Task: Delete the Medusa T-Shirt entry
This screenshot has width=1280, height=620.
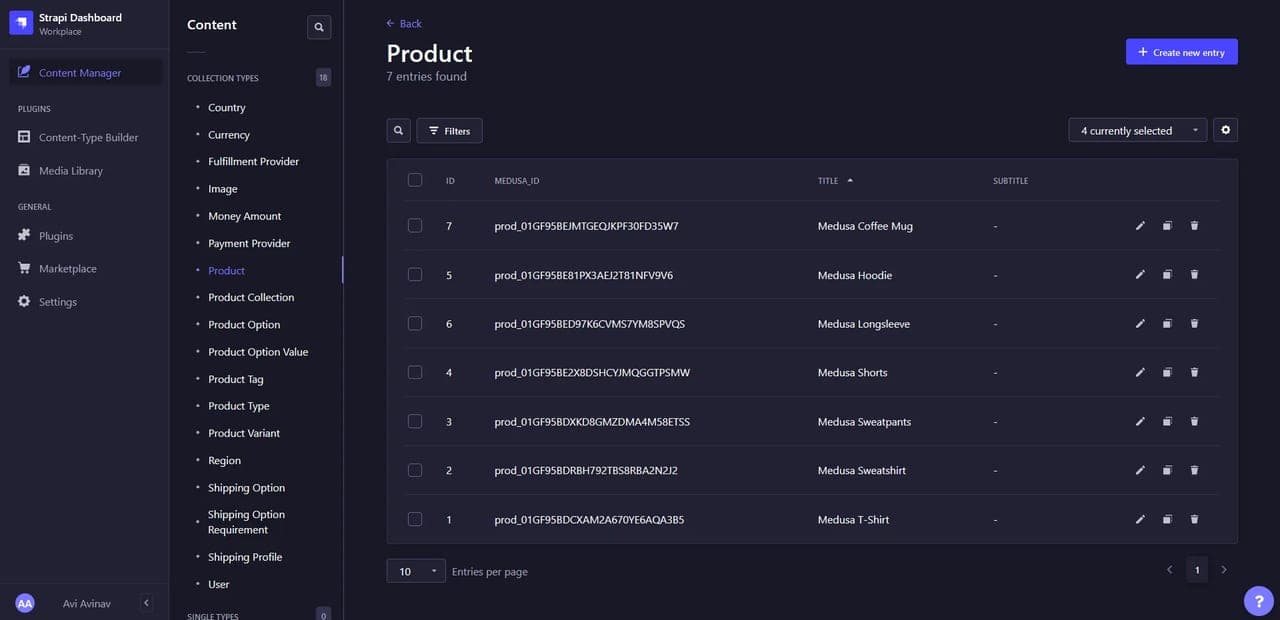Action: (1194, 520)
